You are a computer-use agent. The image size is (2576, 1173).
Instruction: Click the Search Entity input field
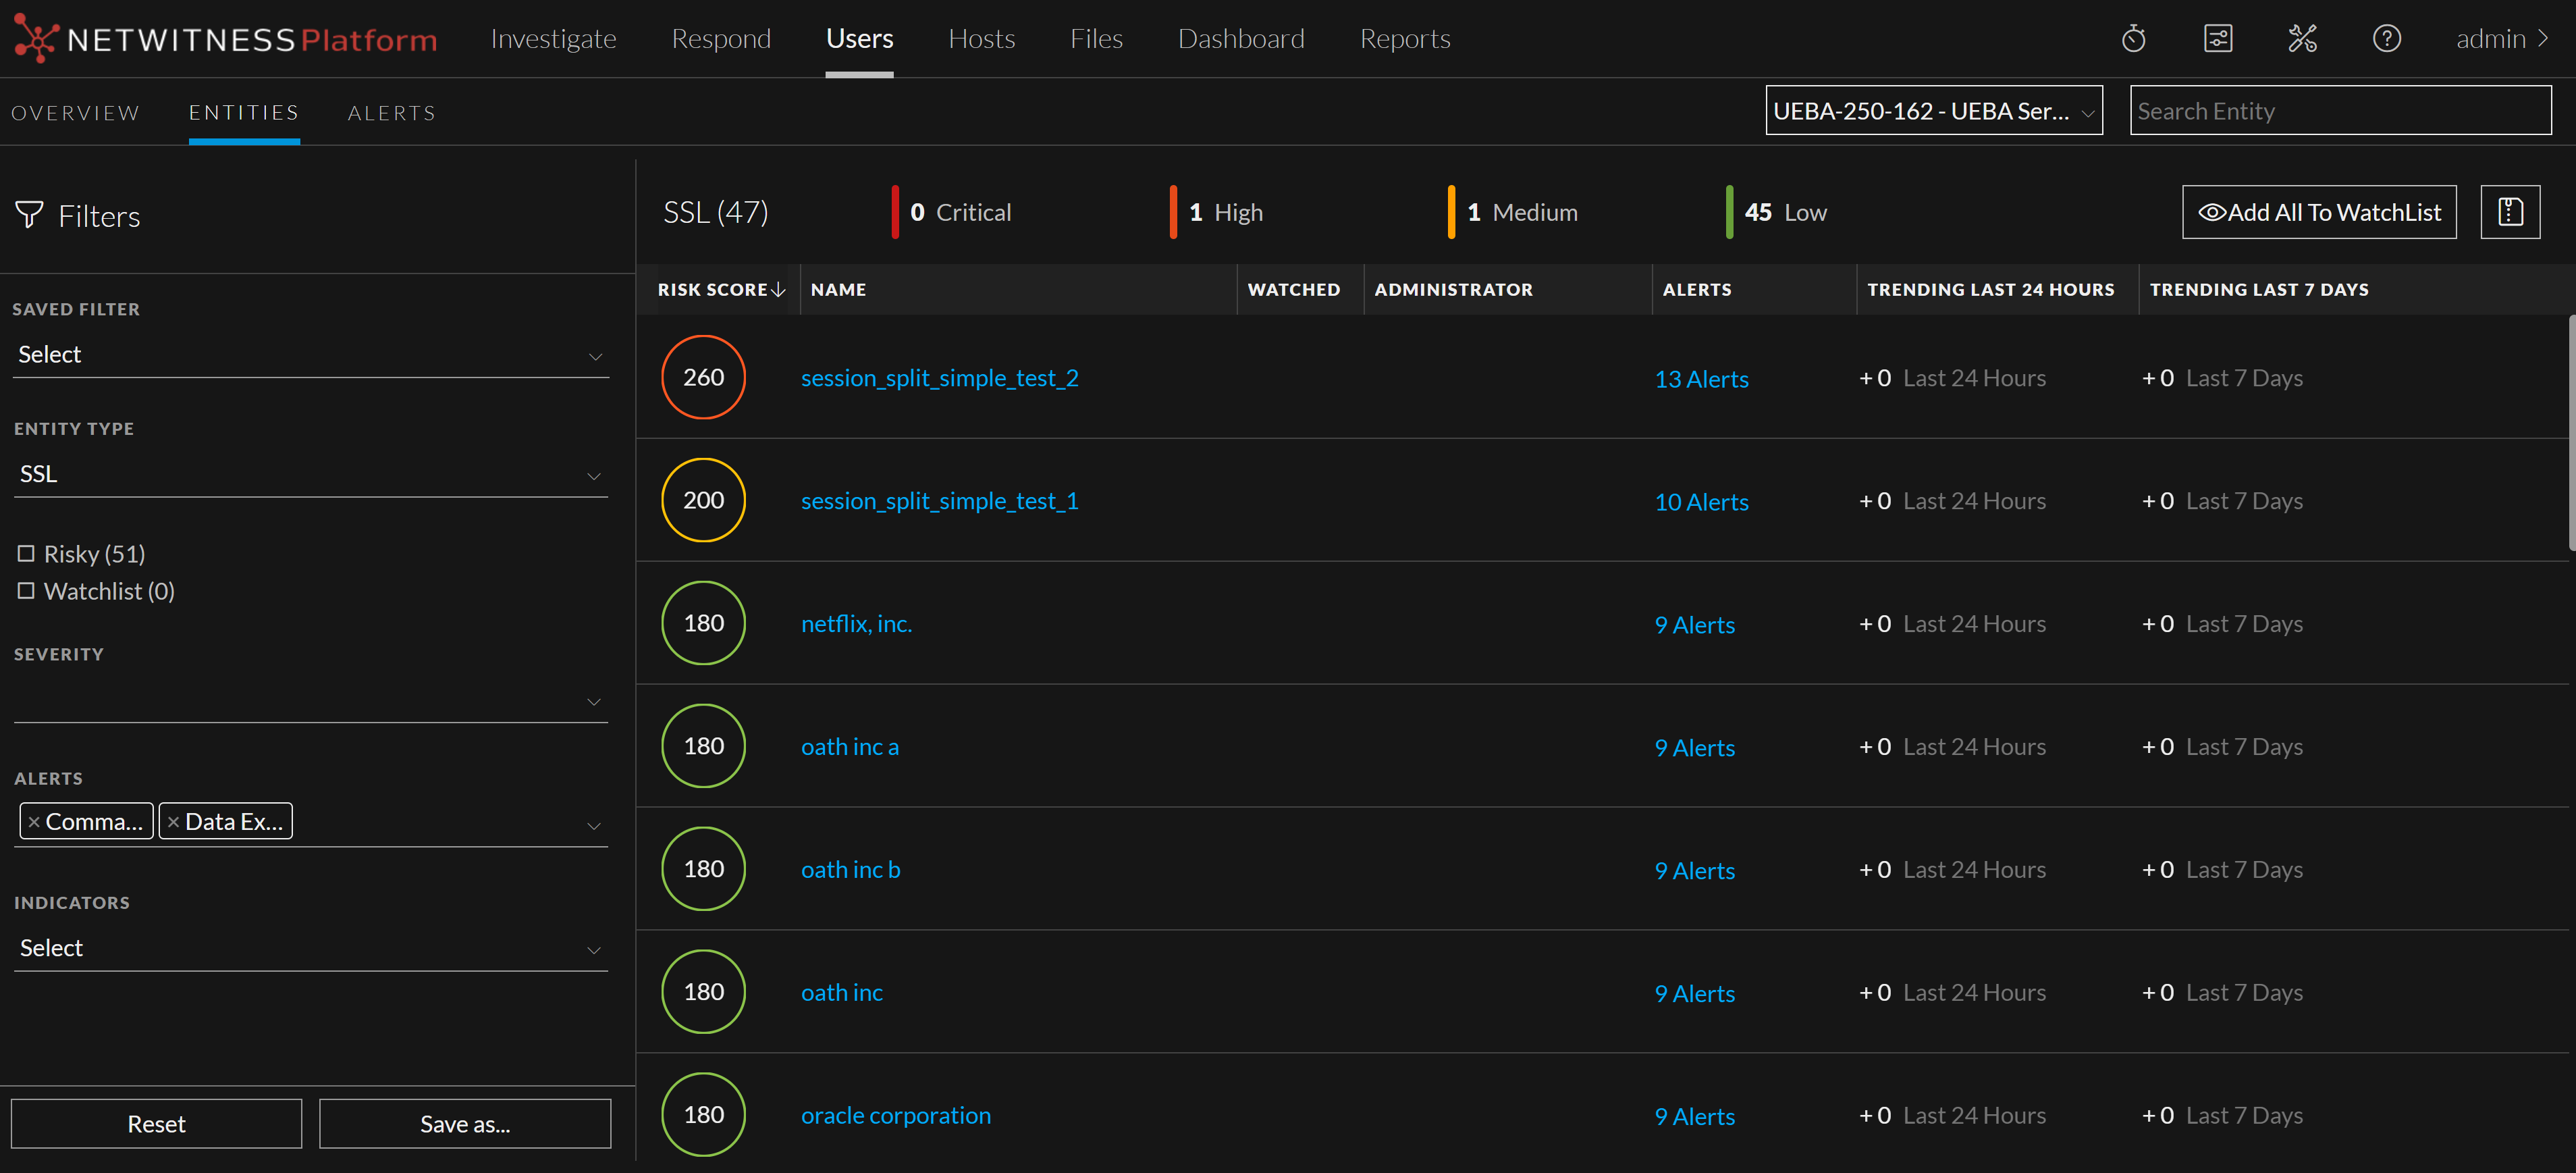(2340, 111)
